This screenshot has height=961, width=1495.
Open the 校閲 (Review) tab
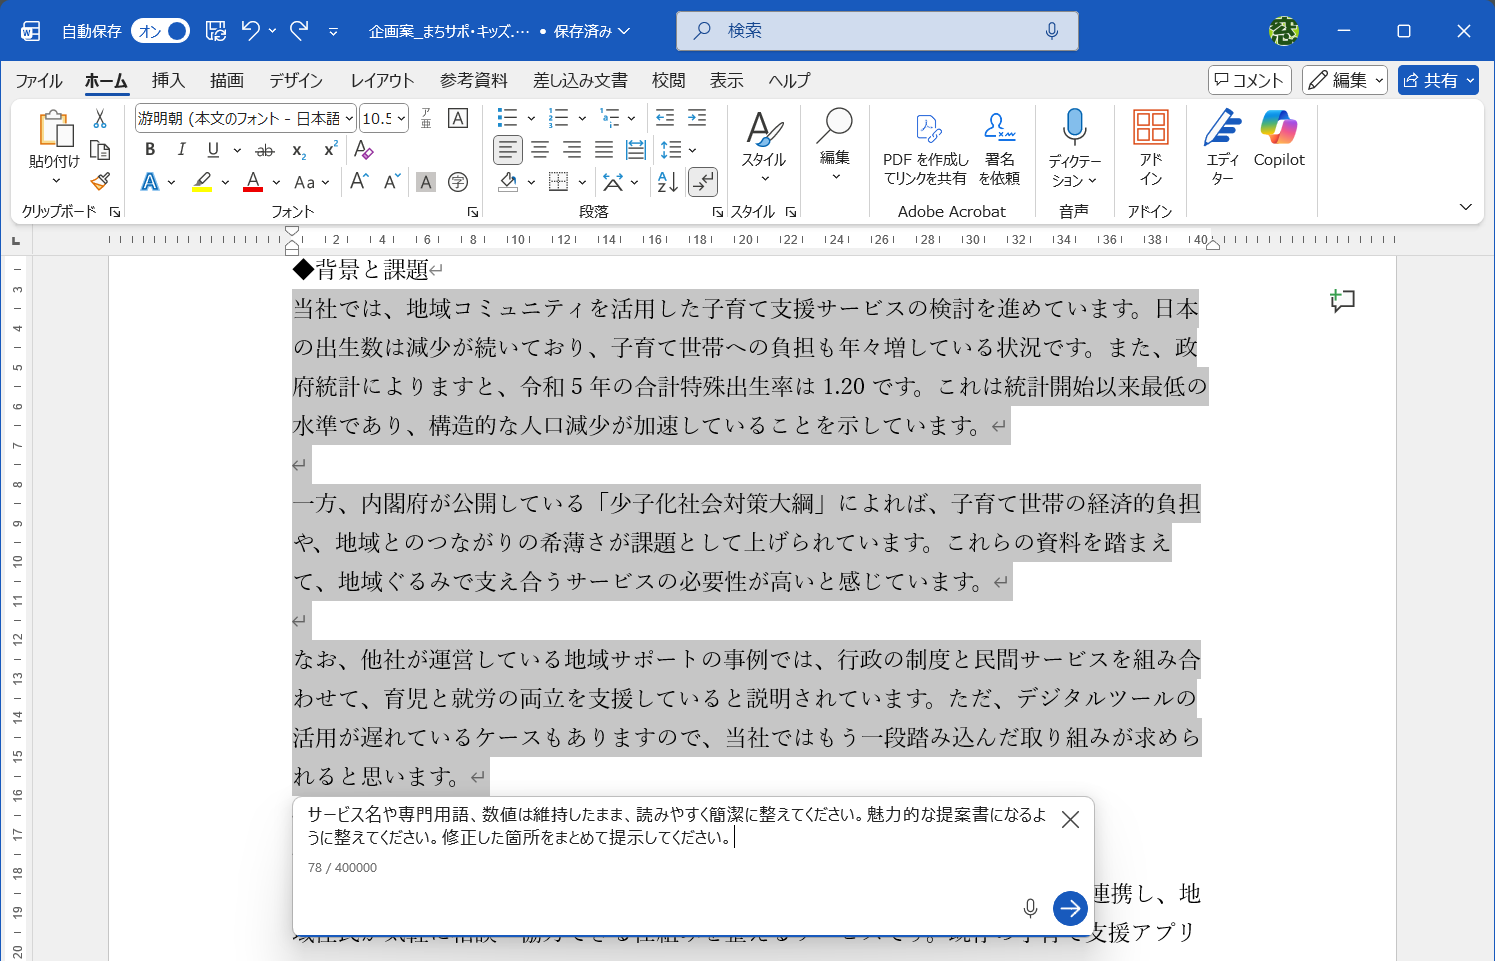pos(668,80)
